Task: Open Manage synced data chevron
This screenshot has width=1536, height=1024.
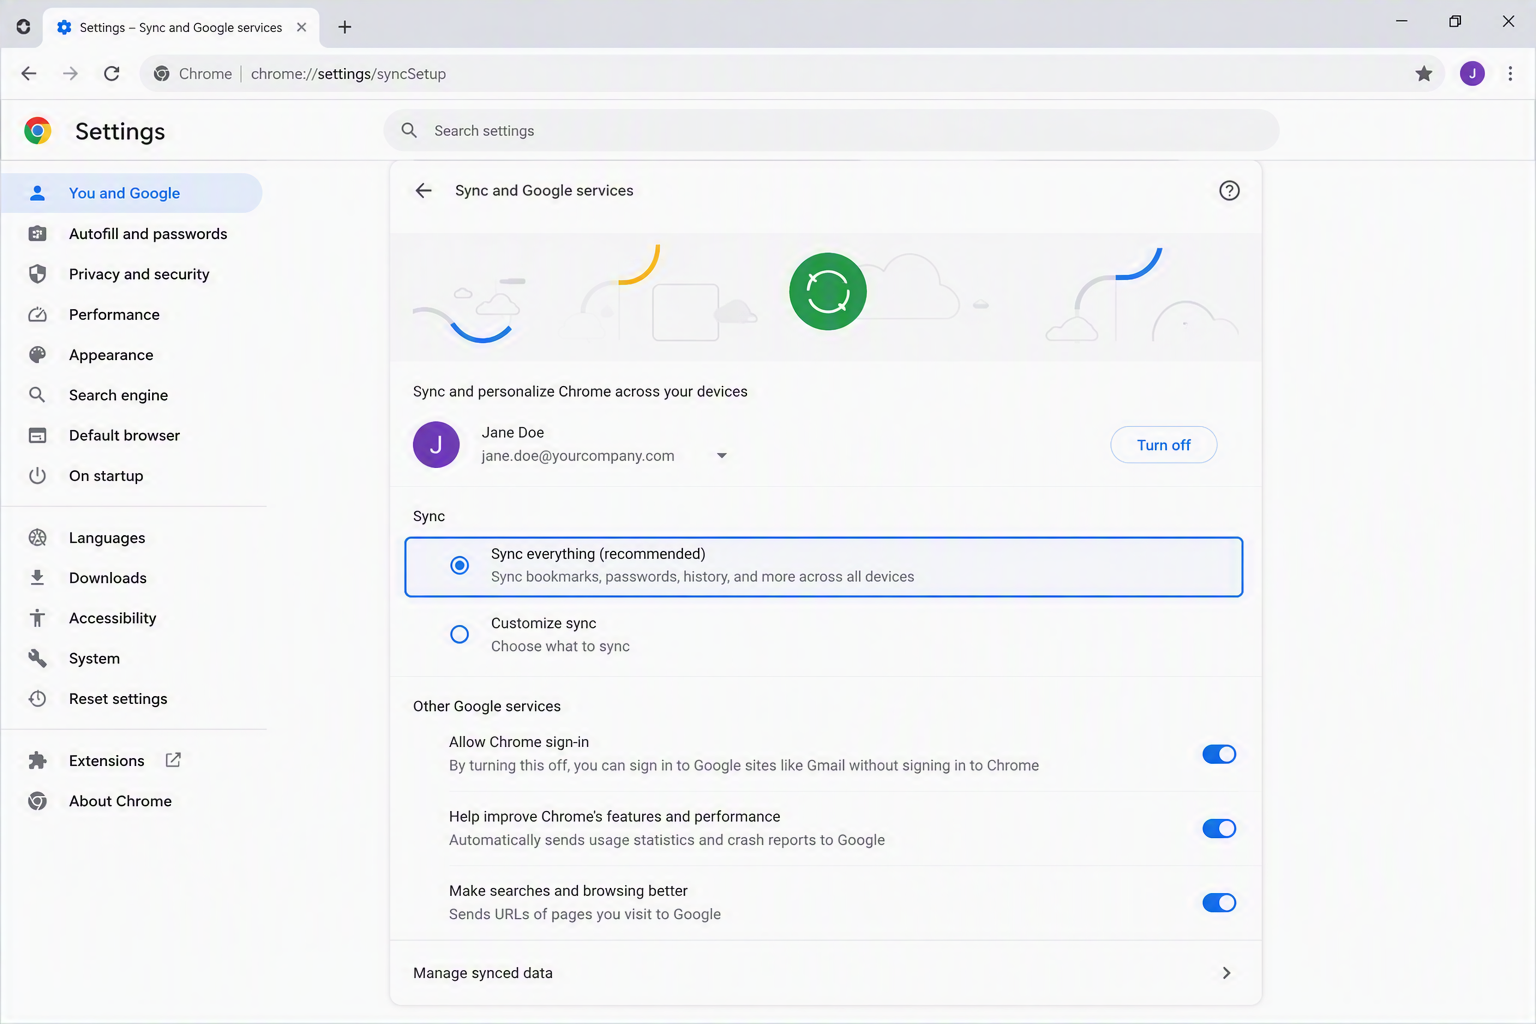Action: 1226,973
